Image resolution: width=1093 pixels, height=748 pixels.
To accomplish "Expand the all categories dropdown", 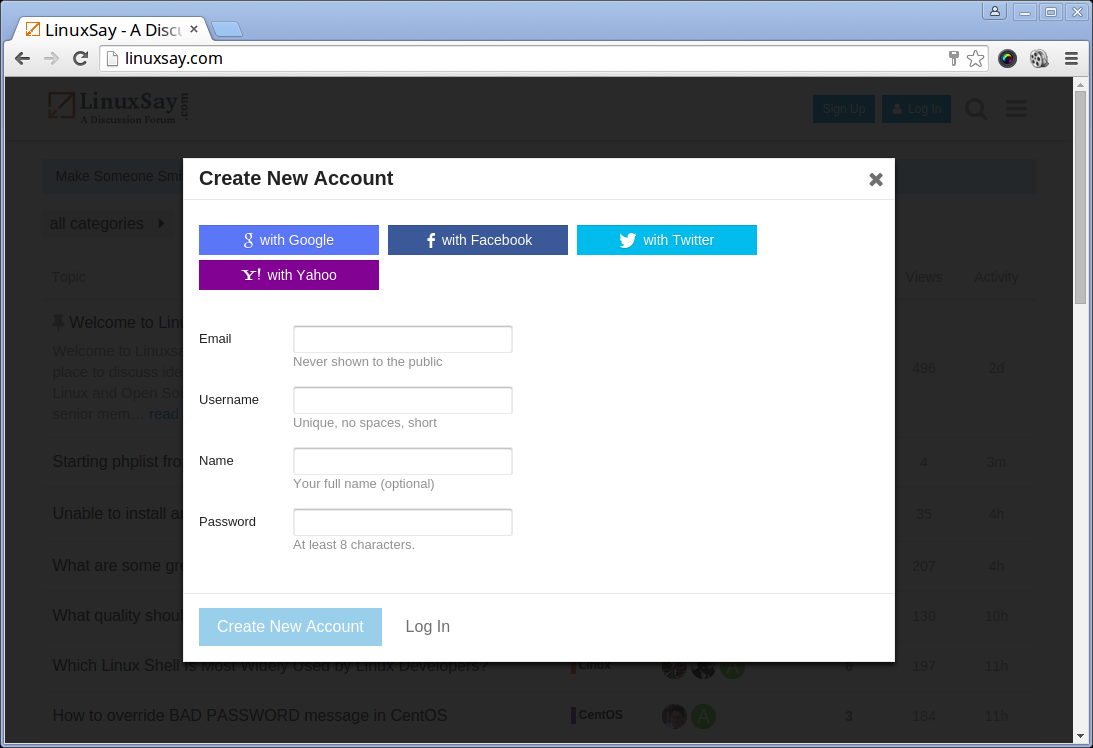I will [107, 224].
